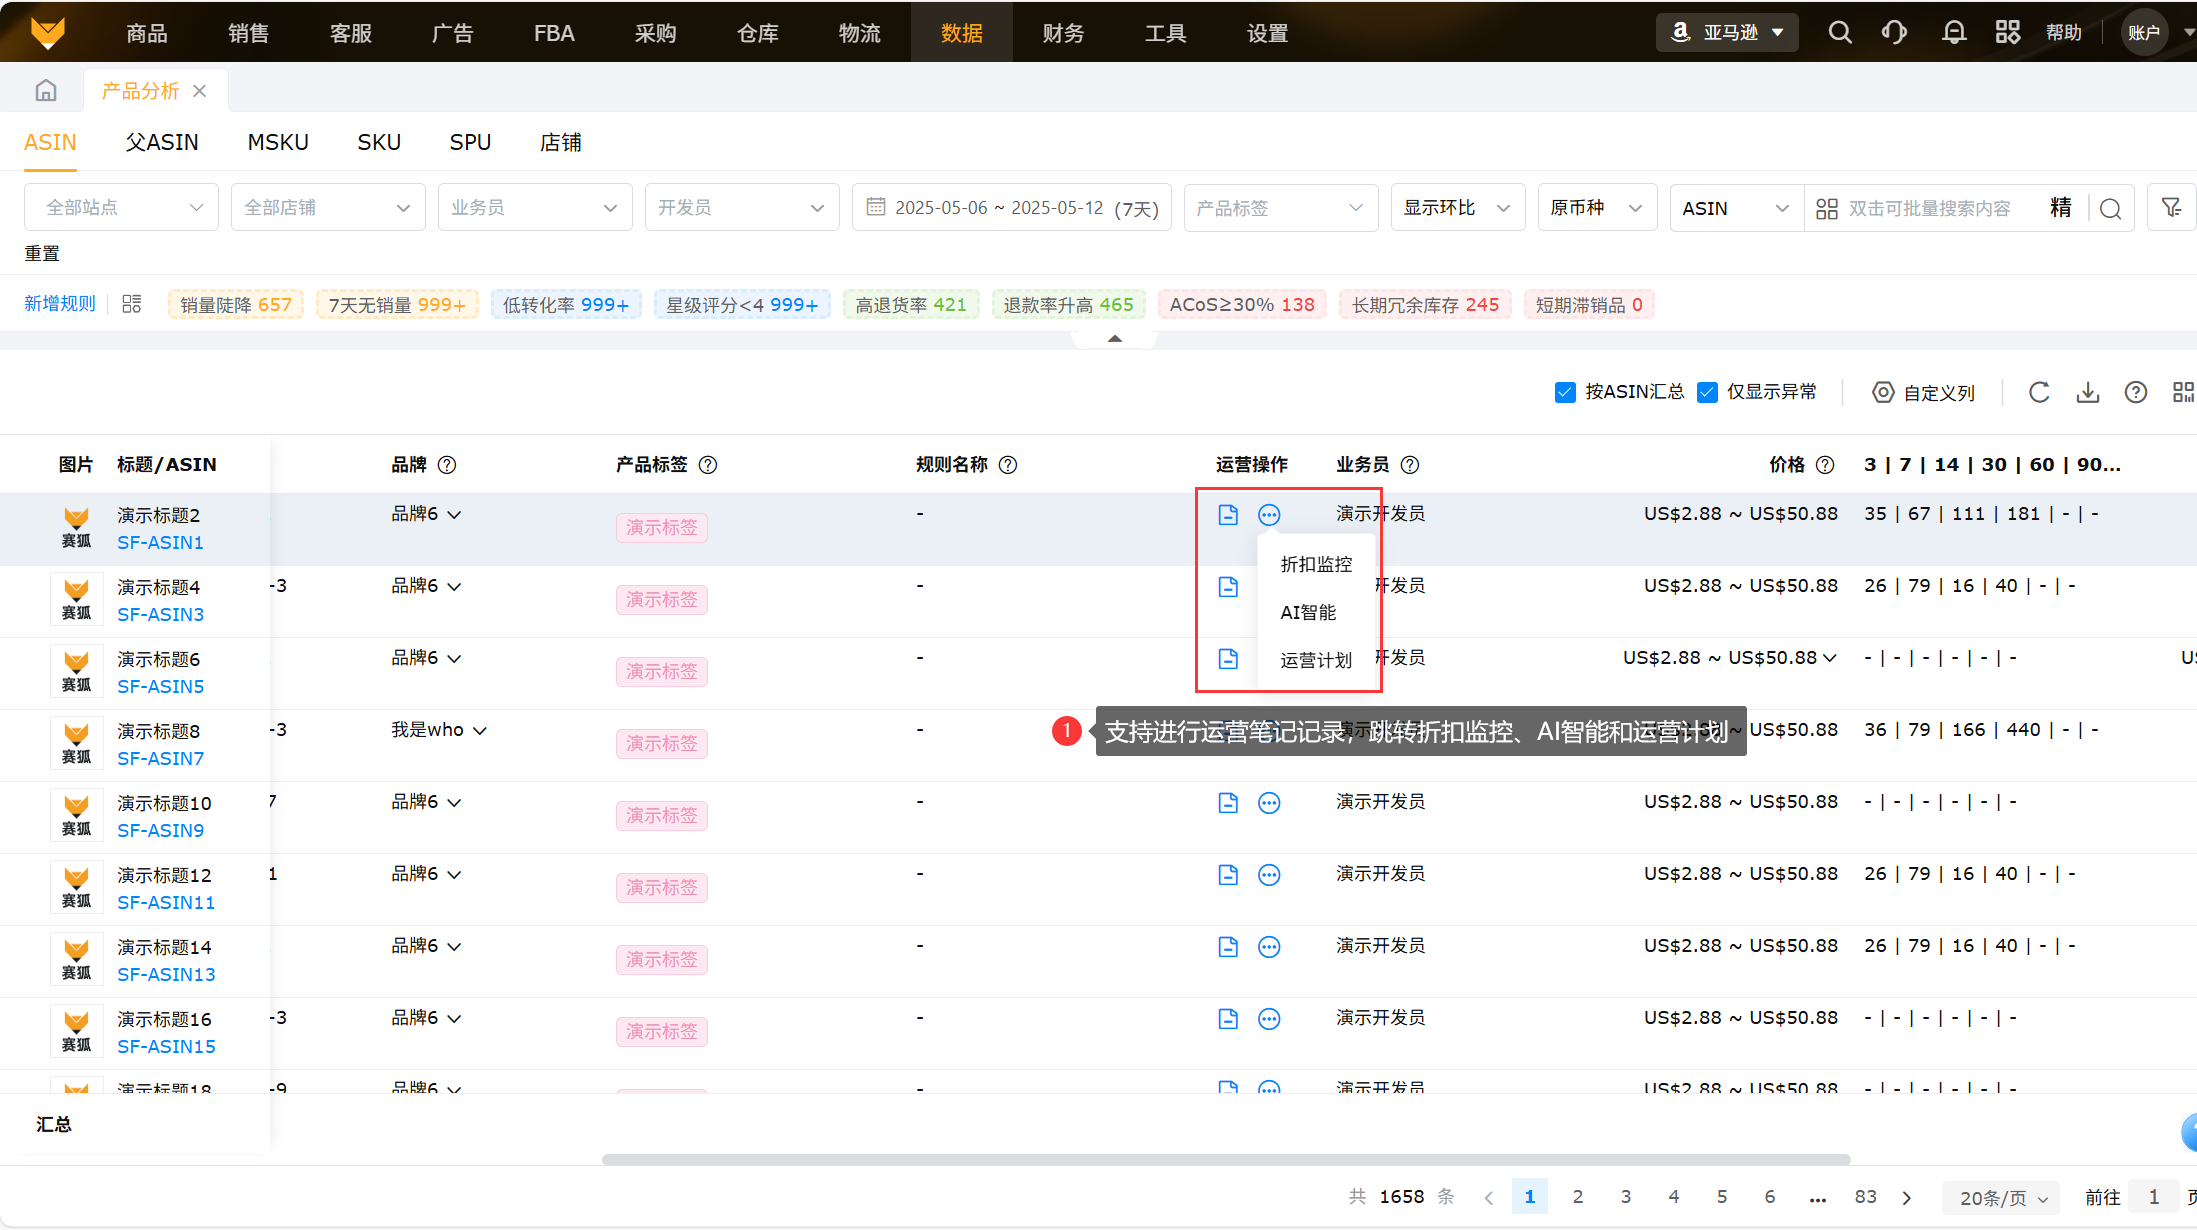The image size is (2197, 1230).
Task: Click the search magnifier in top bar
Action: pyautogui.click(x=1839, y=33)
